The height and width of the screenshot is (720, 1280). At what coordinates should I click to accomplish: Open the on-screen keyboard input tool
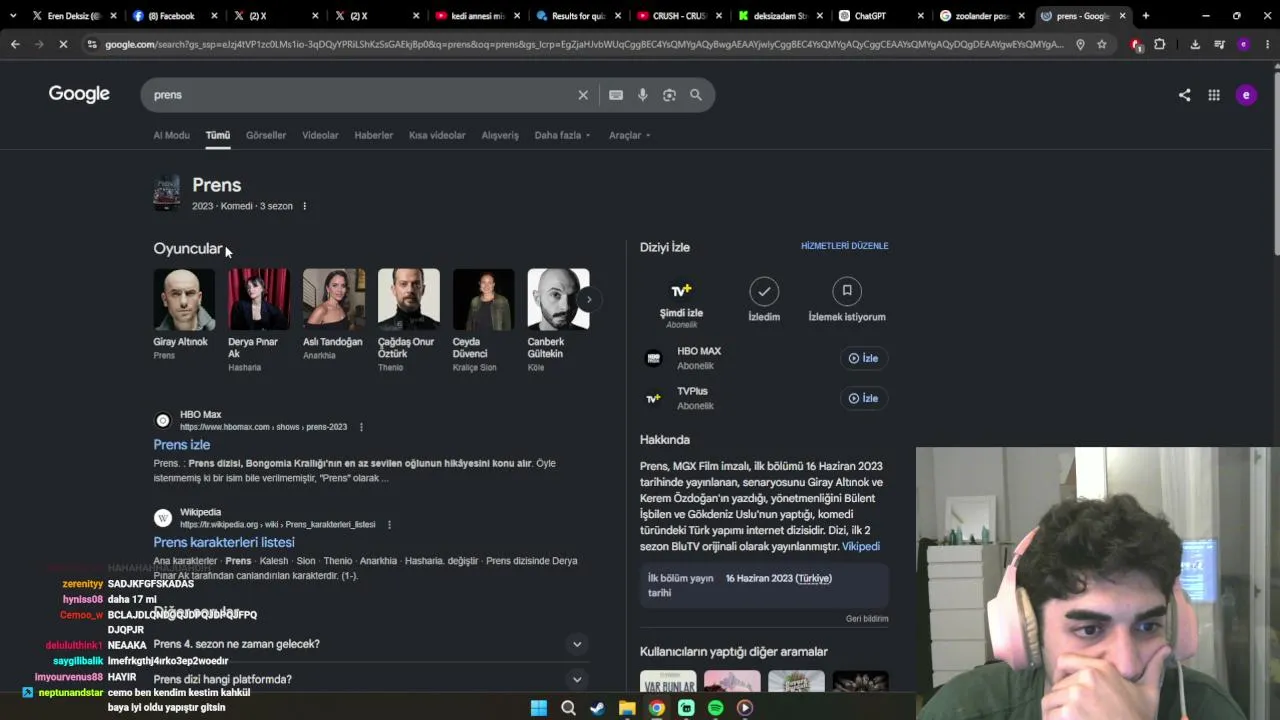[x=616, y=95]
